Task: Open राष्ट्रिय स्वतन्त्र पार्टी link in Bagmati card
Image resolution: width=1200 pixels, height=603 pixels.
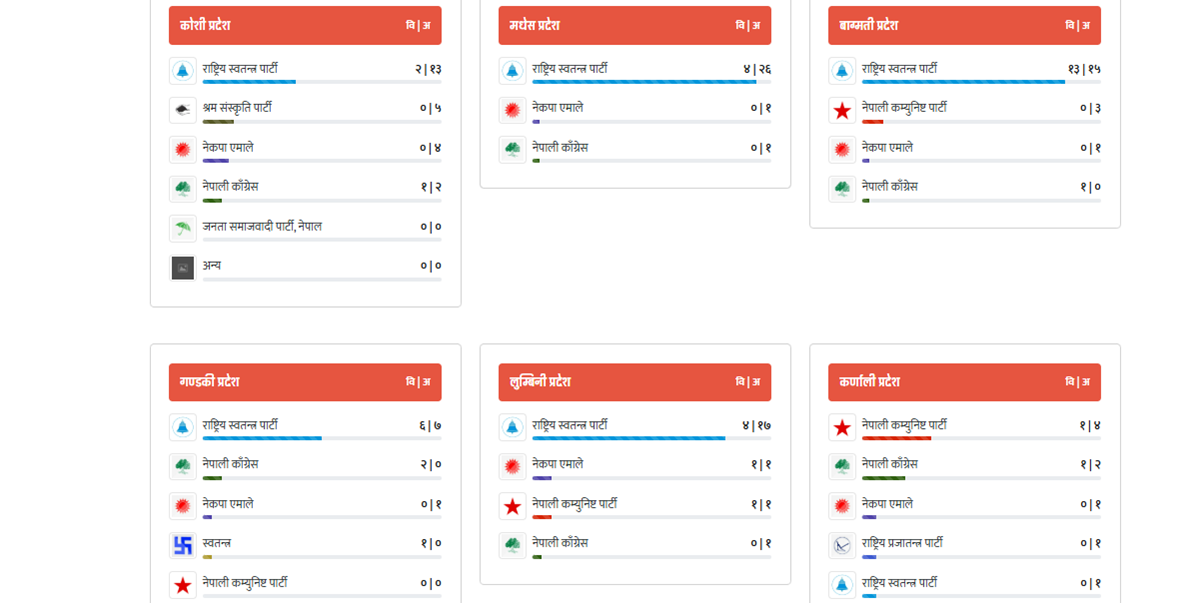Action: (x=899, y=69)
